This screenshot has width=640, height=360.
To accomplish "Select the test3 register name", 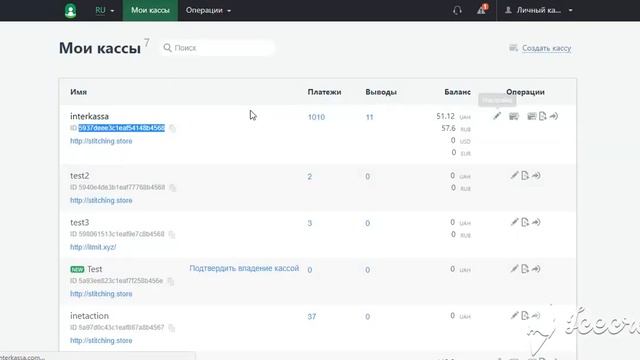I will click(80, 222).
